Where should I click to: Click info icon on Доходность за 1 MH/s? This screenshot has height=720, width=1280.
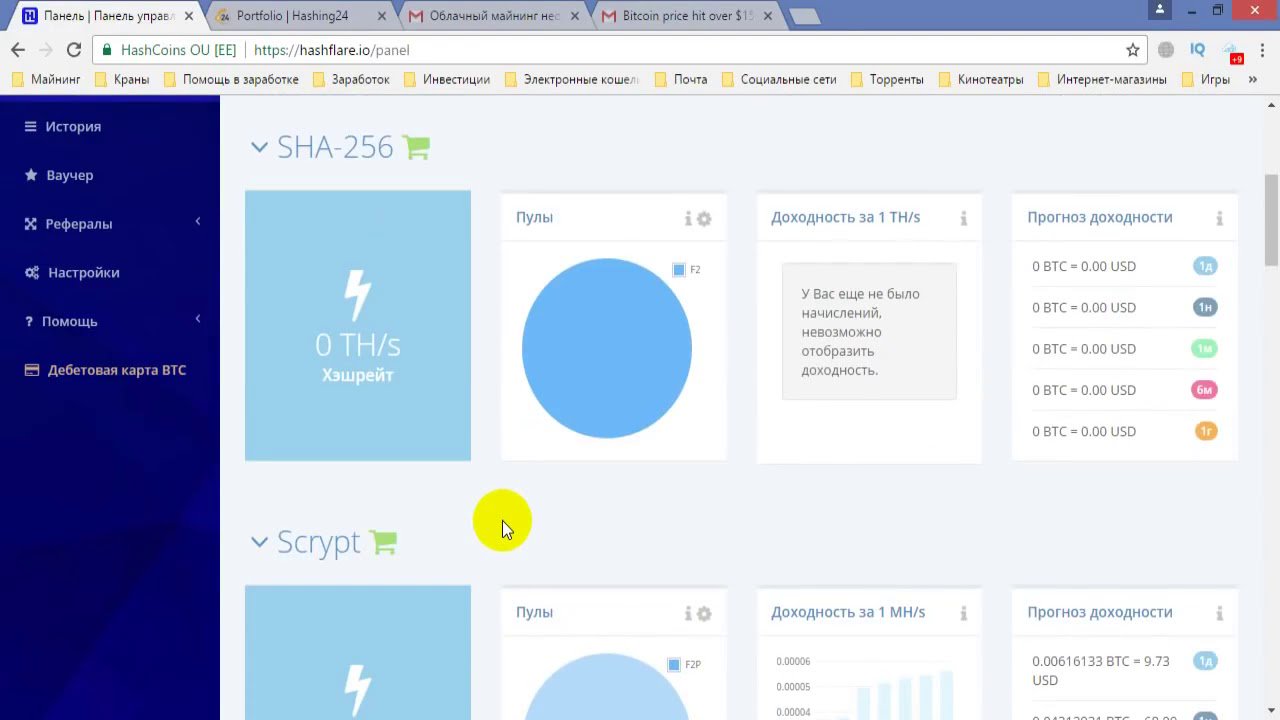click(x=964, y=613)
